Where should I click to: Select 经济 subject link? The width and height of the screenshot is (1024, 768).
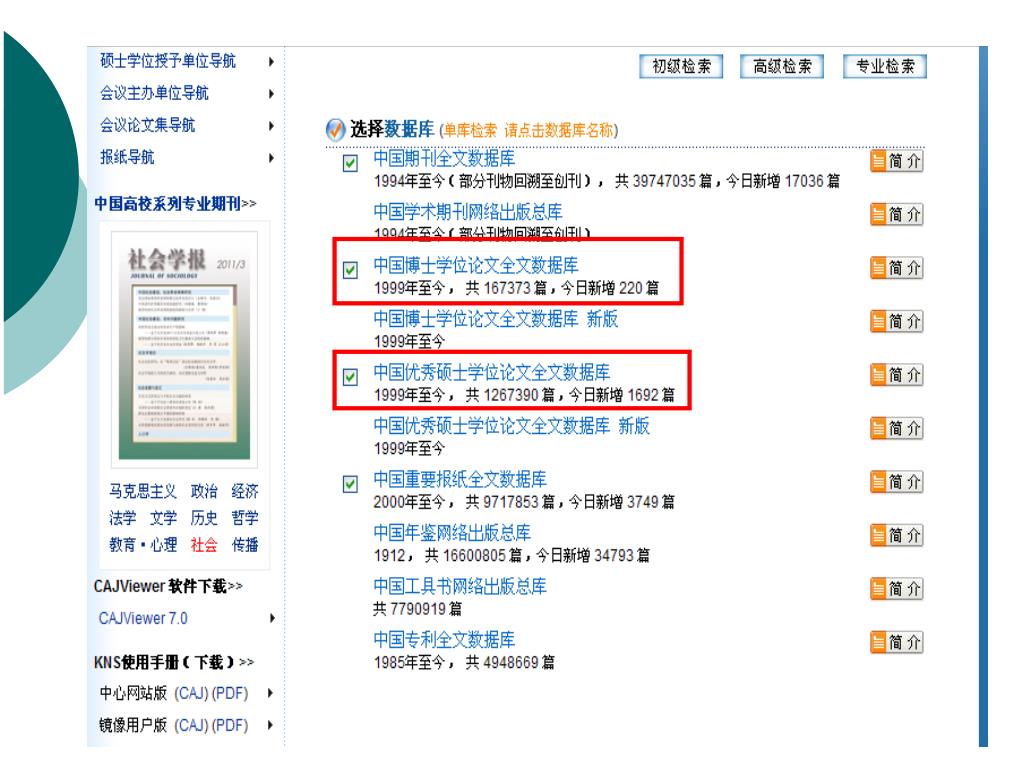coord(245,491)
